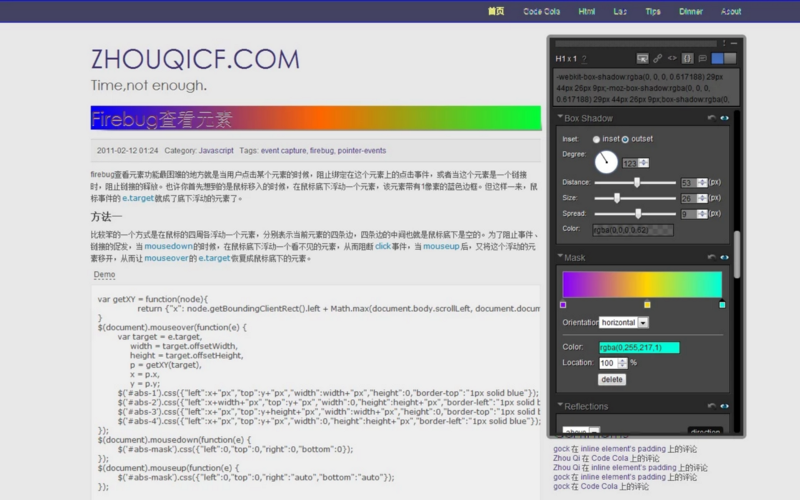
Task: Open the About navigation item
Action: [731, 11]
